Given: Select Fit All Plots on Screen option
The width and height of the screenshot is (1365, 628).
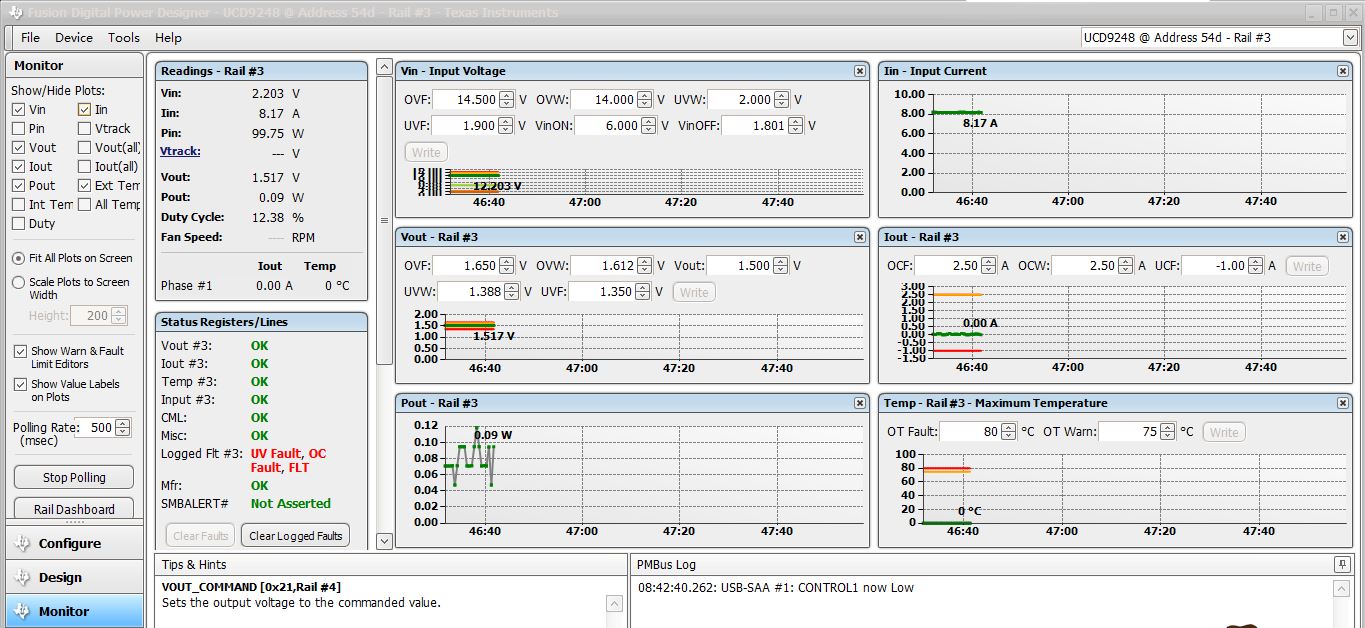Looking at the screenshot, I should [19, 258].
